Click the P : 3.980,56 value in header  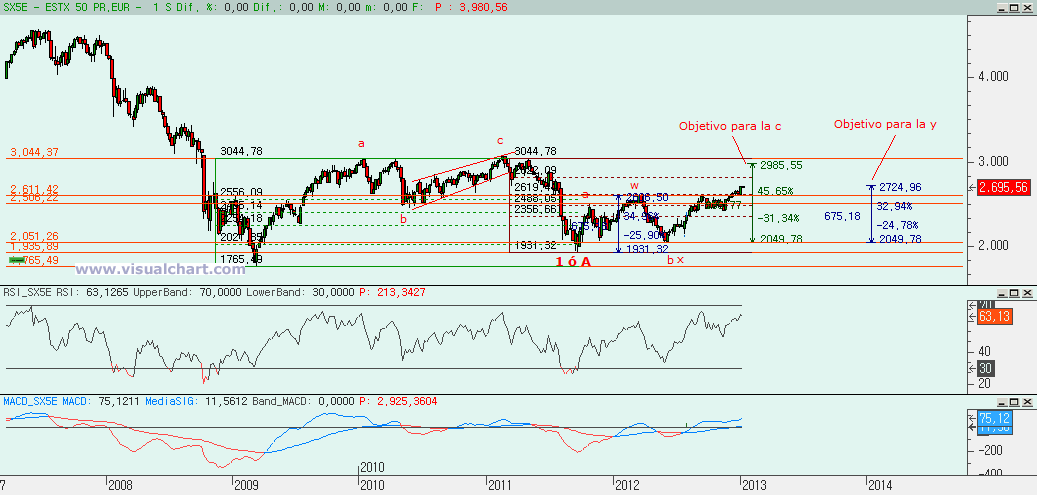[472, 7]
